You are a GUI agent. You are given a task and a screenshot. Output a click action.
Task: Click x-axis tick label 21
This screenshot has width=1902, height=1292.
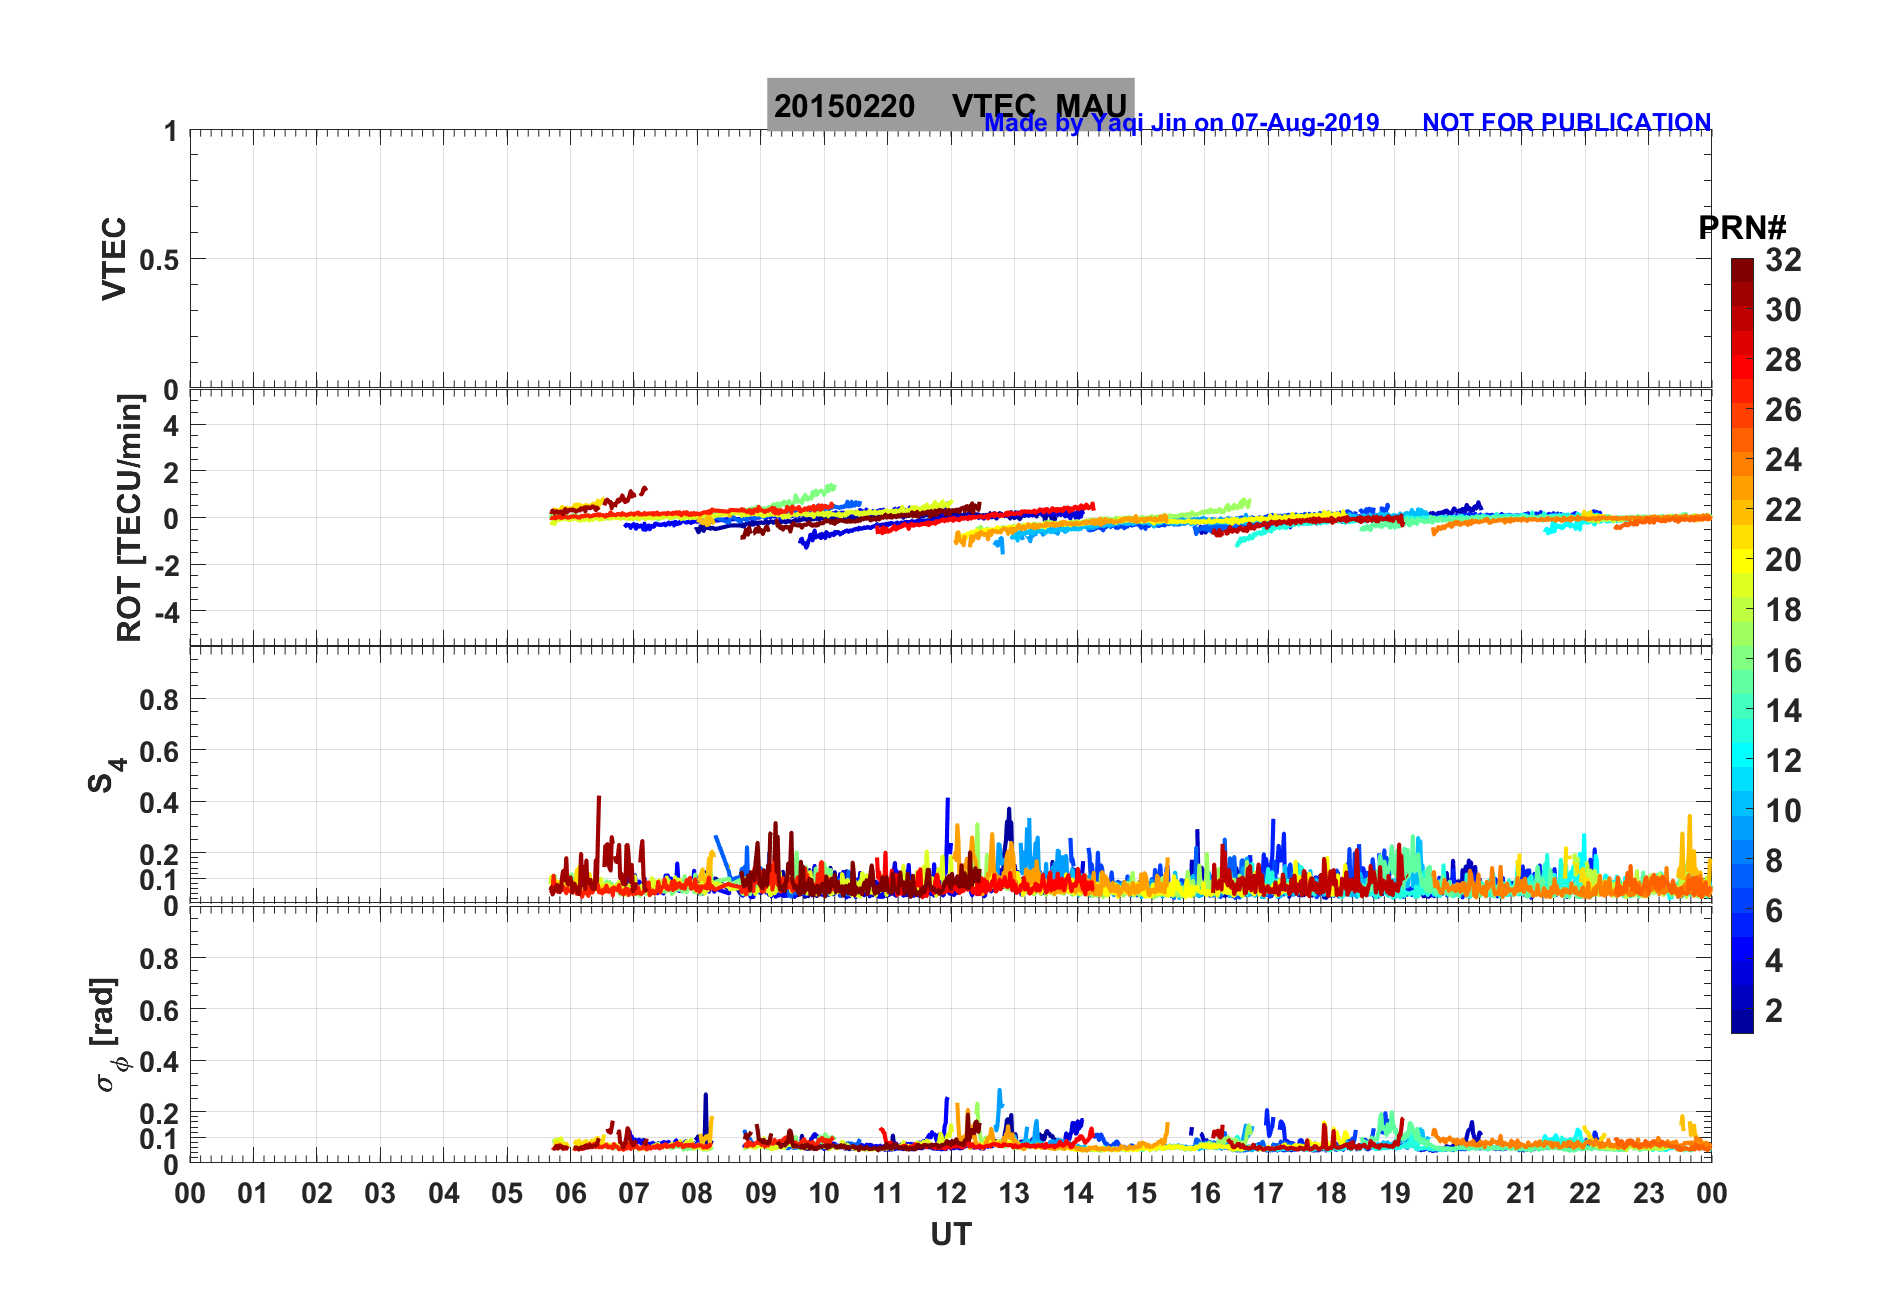[1521, 1193]
